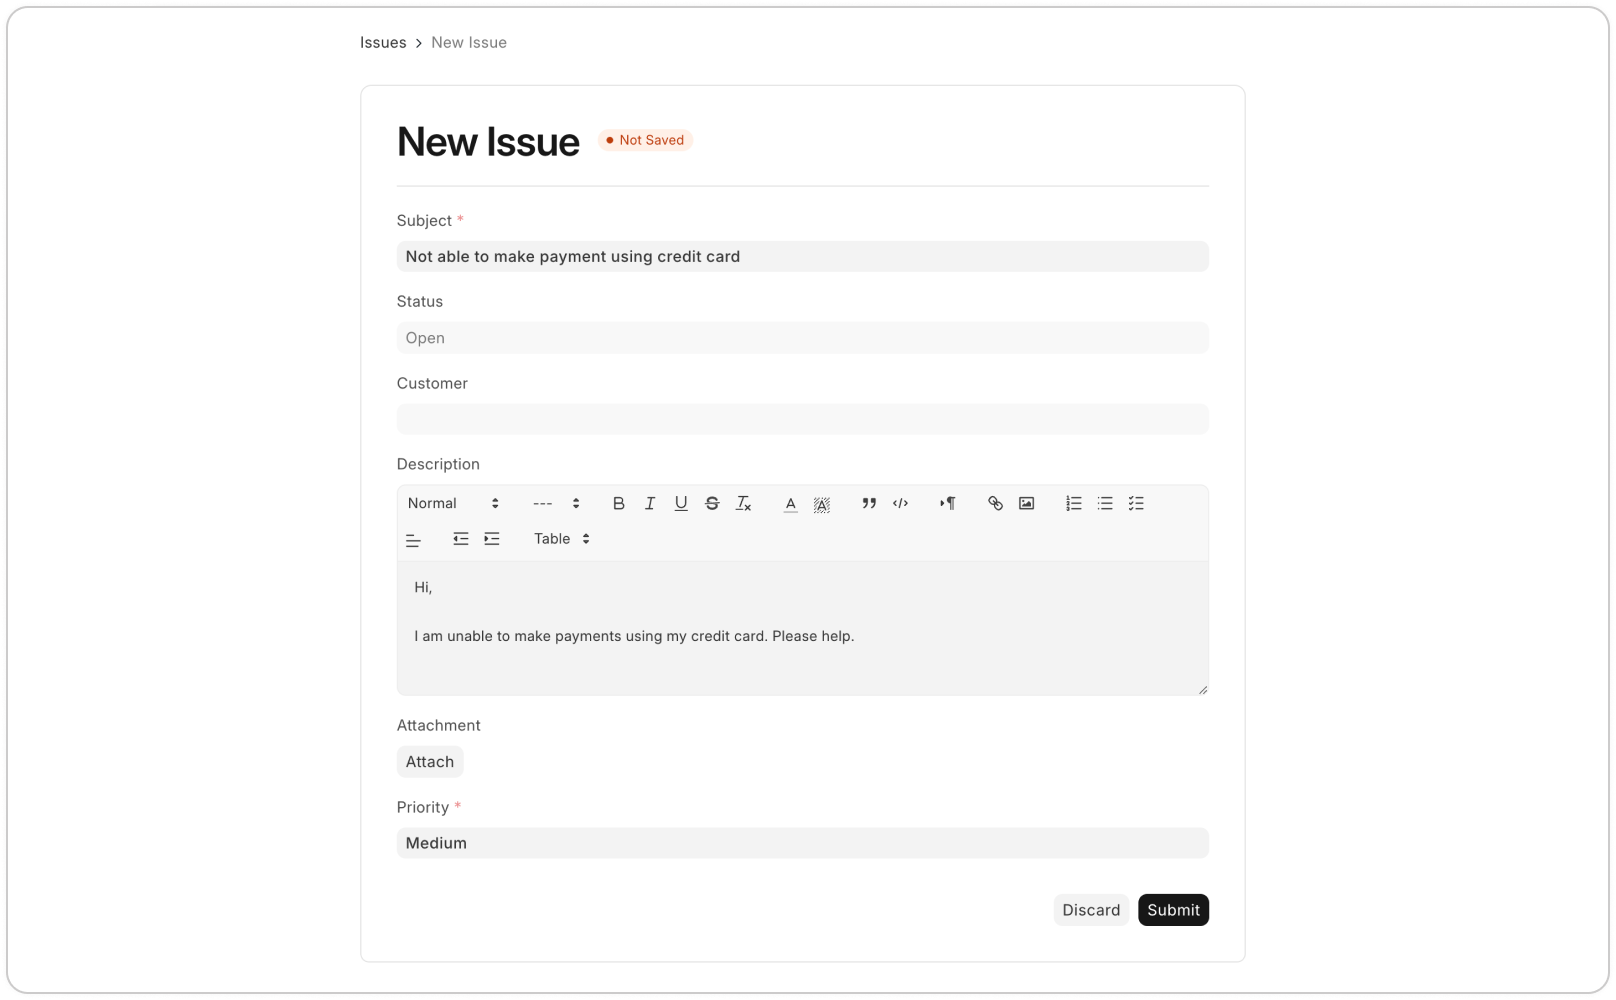This screenshot has width=1616, height=1000.
Task: Toggle underline formatting
Action: tap(681, 503)
